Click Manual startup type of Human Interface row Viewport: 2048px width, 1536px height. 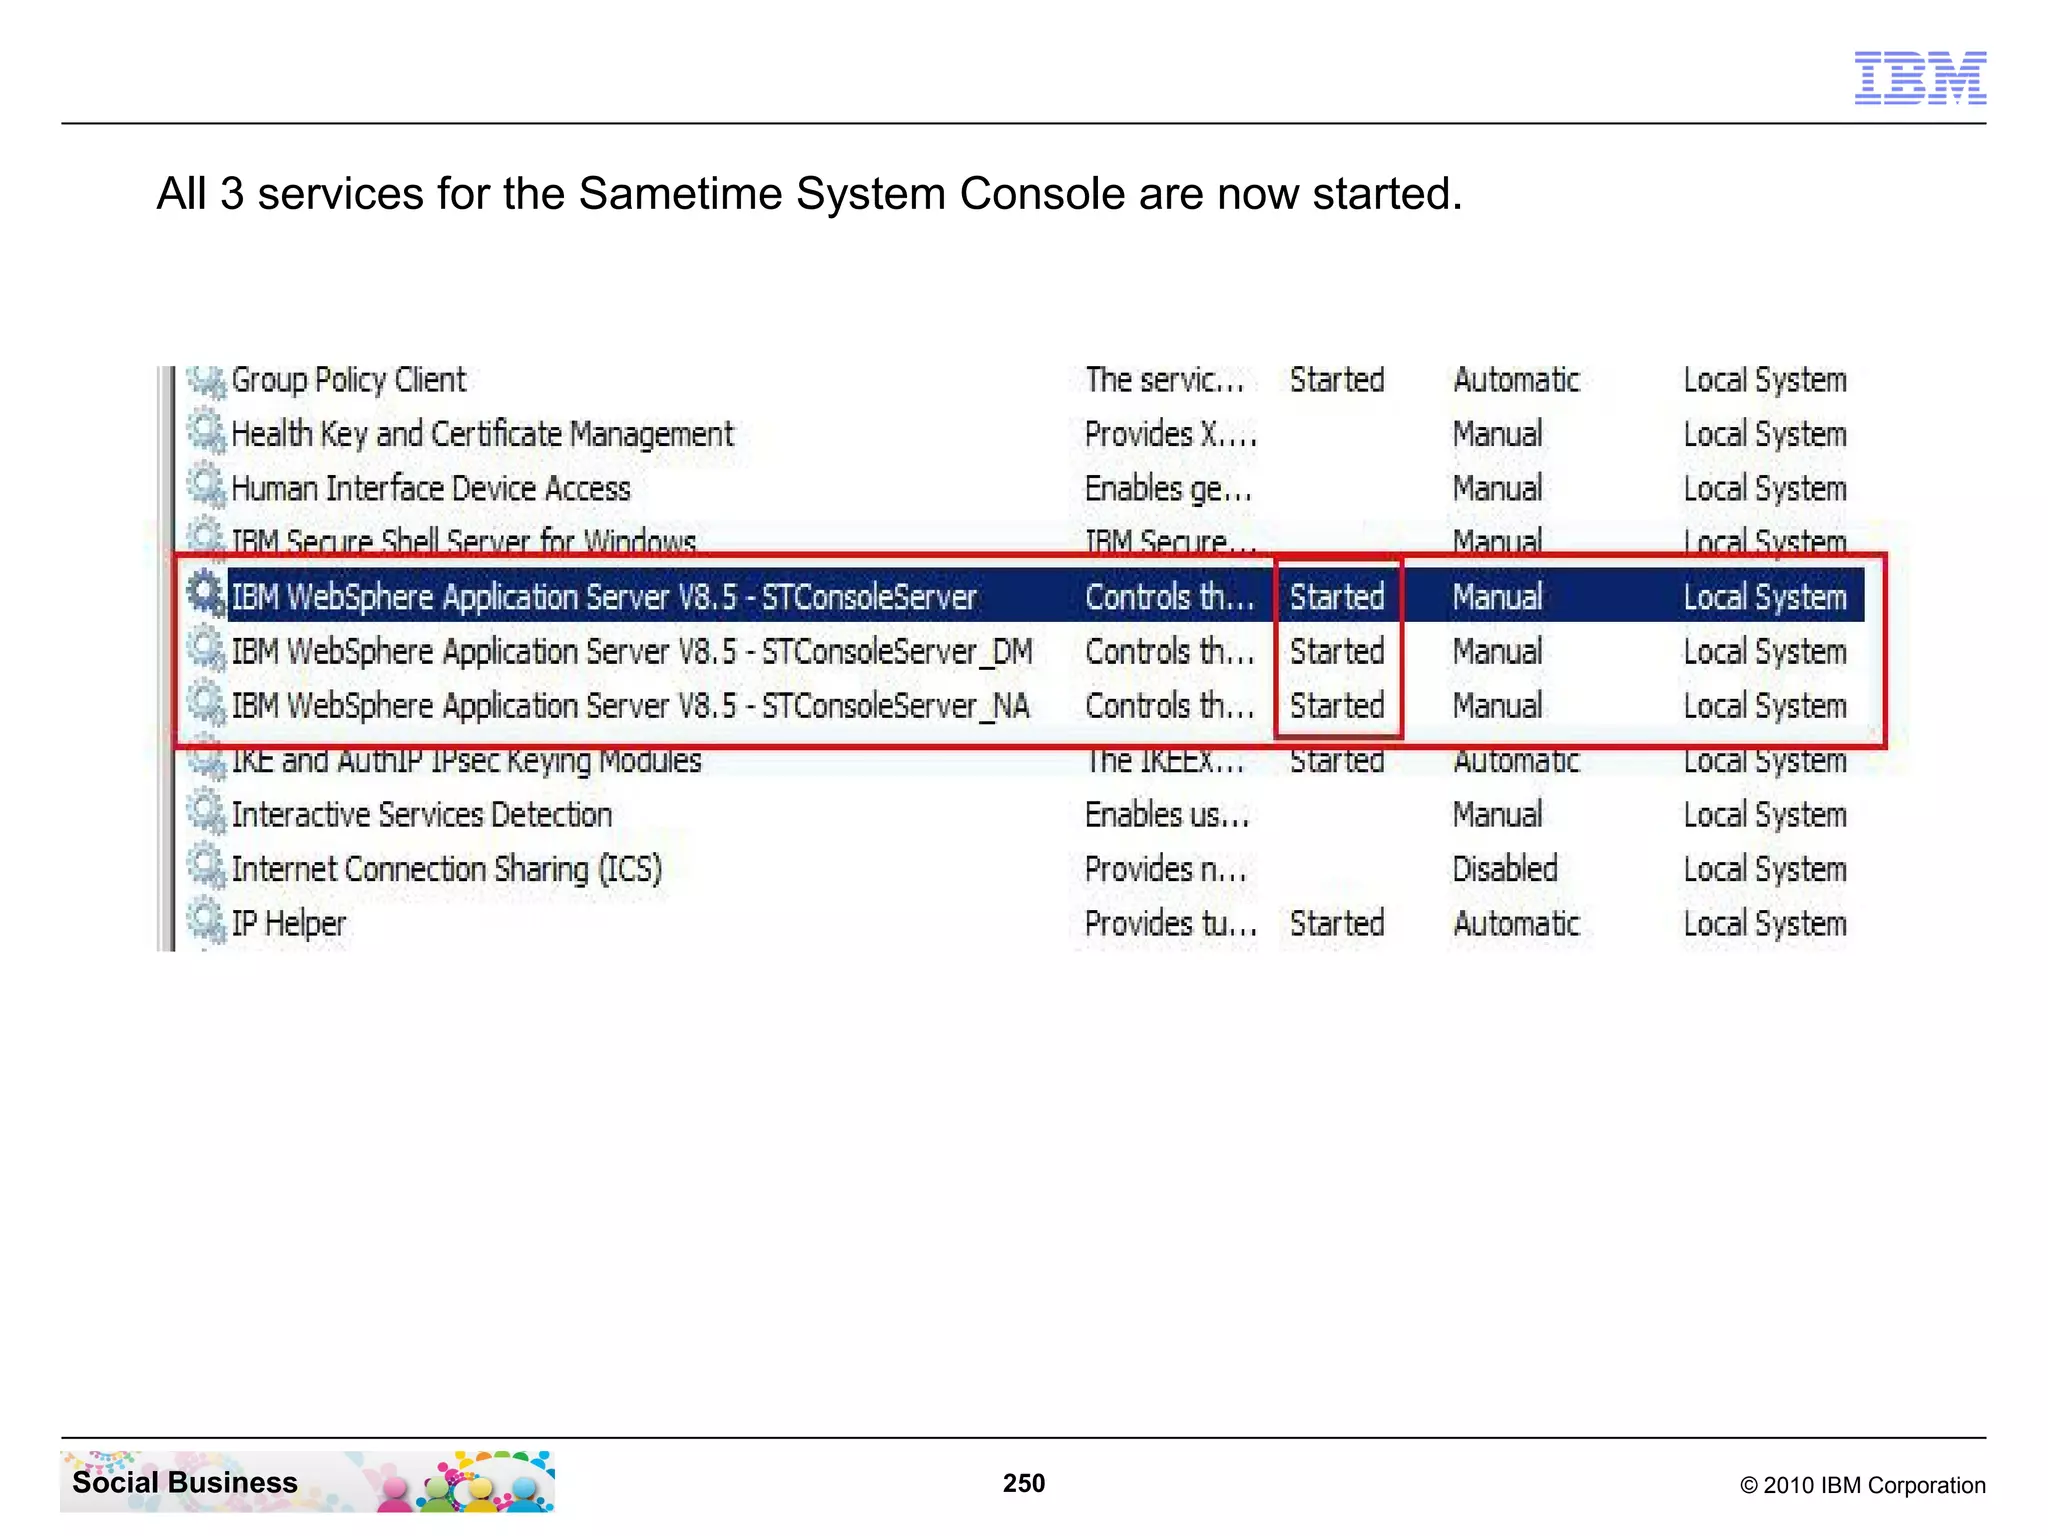1497,488
